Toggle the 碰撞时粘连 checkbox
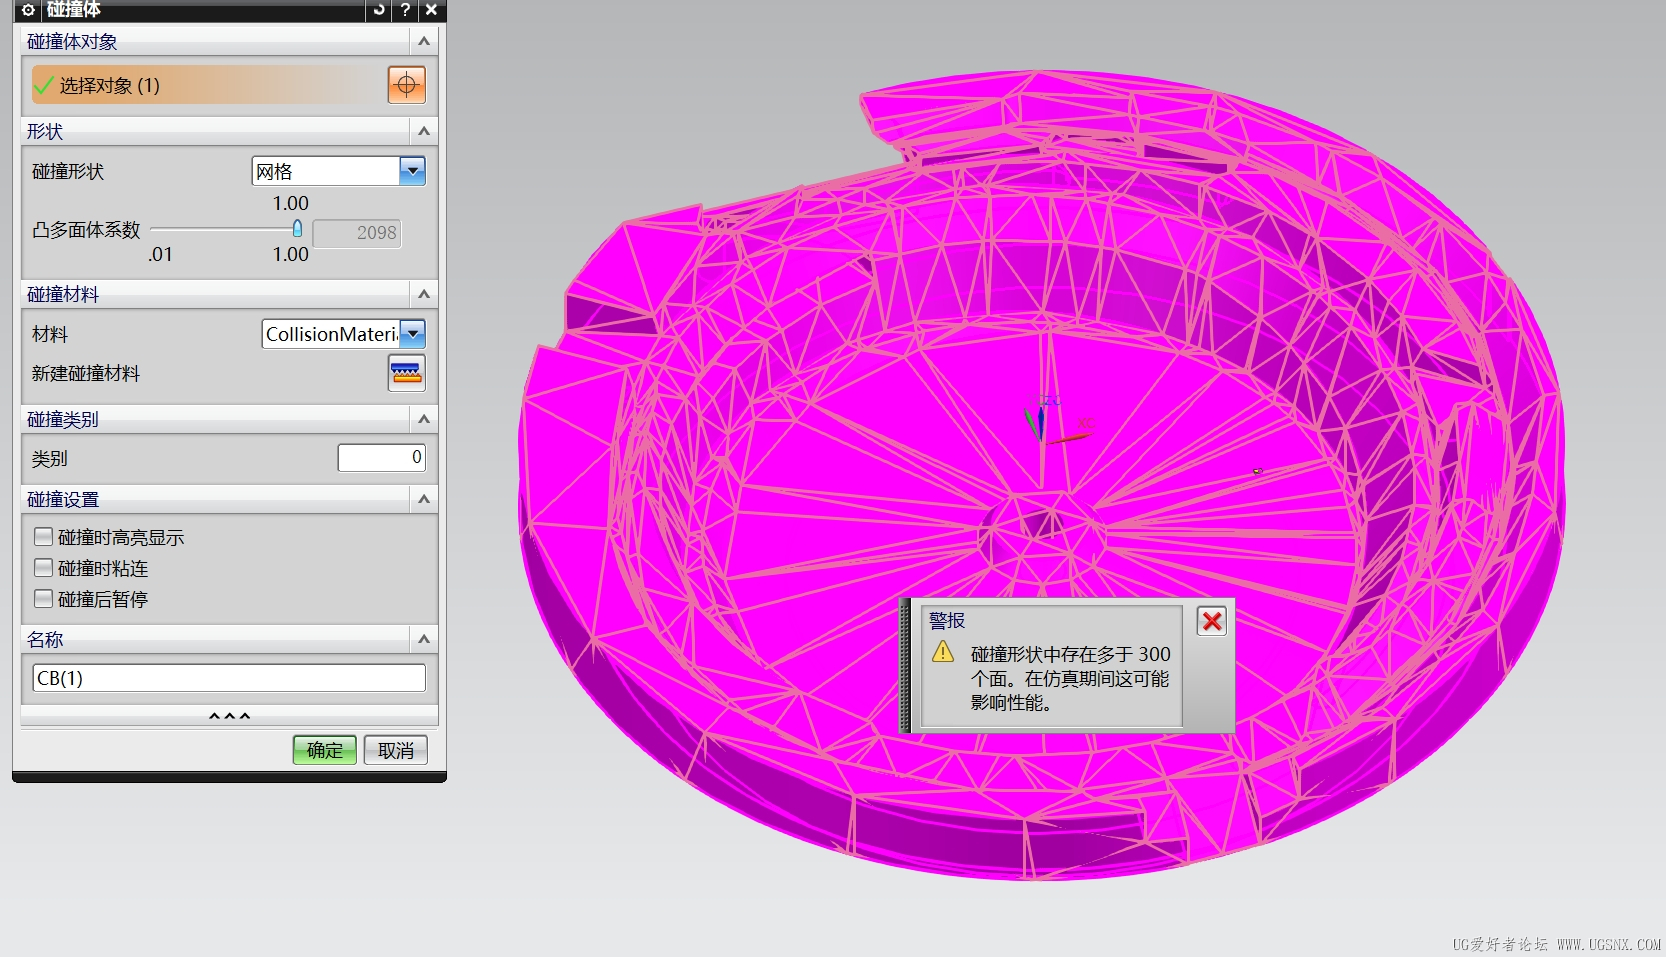Viewport: 1666px width, 957px height. click(x=44, y=568)
